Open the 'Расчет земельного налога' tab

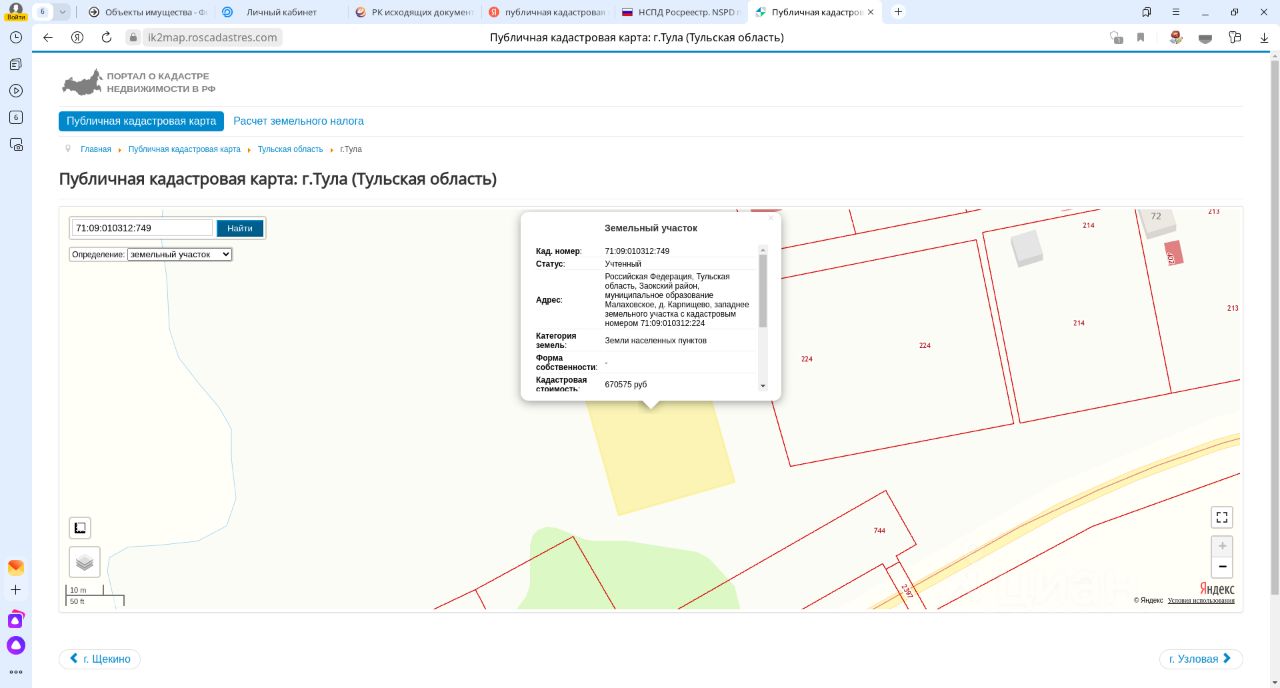298,121
